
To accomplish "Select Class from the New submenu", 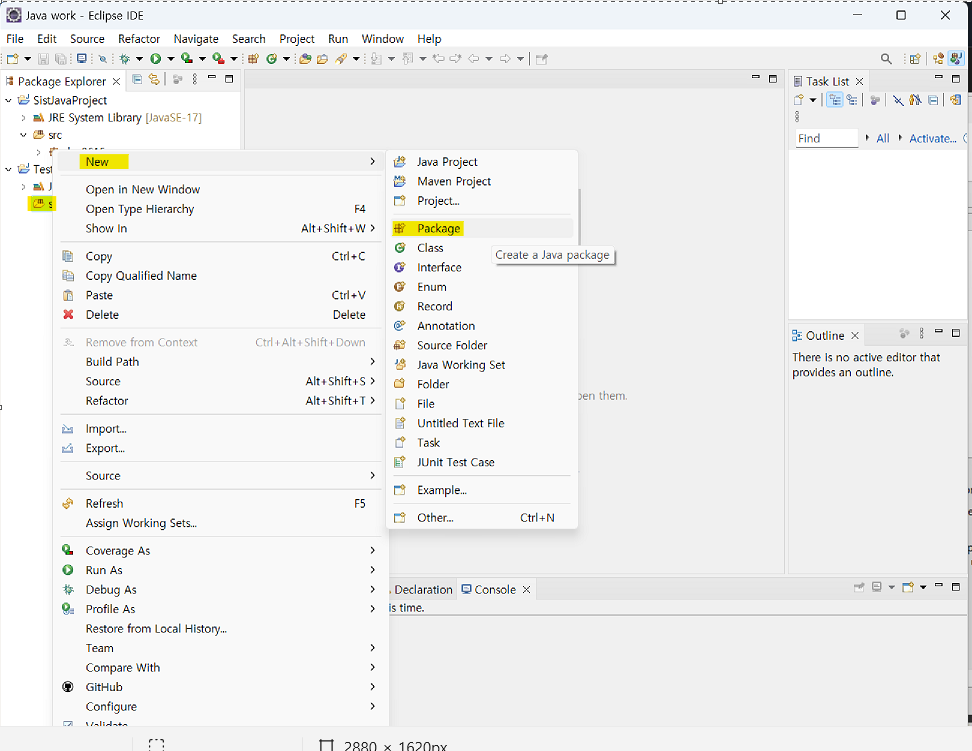I will click(x=482, y=247).
